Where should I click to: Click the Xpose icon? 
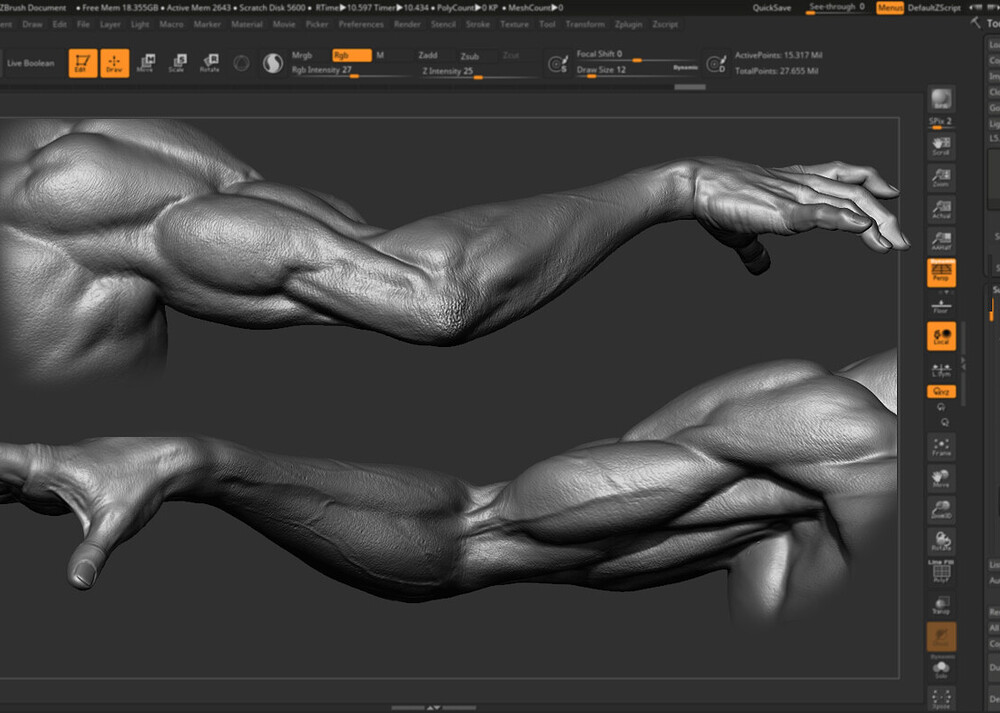[x=941, y=700]
